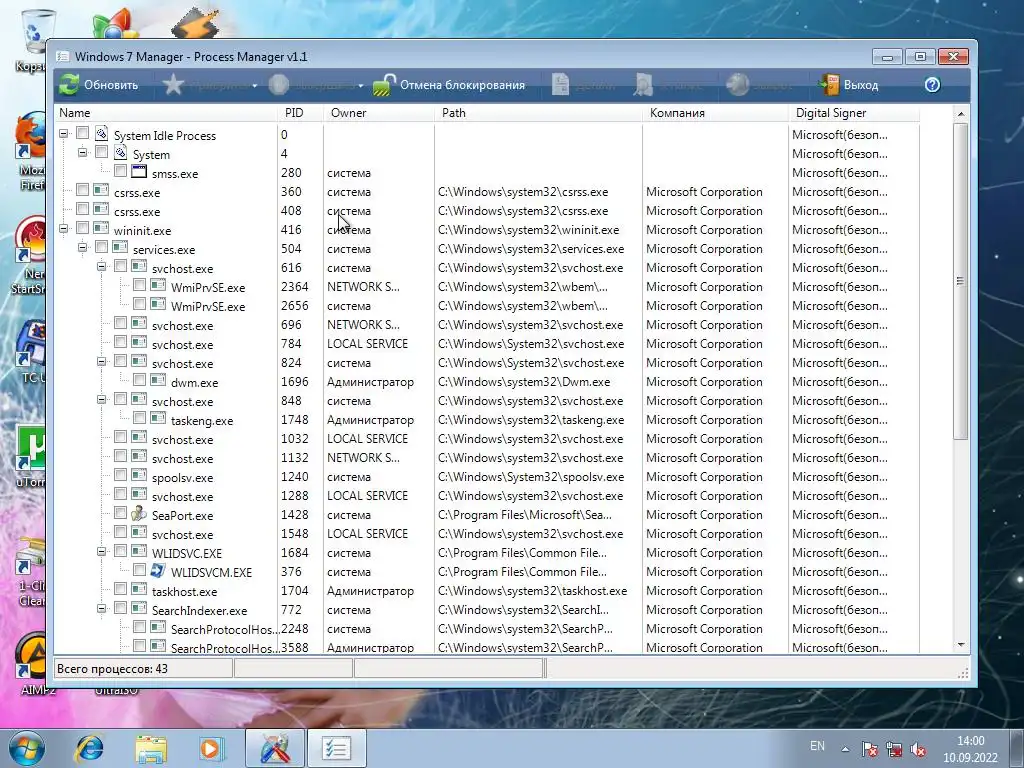Click the greyed-out stop sign toolbar icon
The height and width of the screenshot is (768, 1024).
click(279, 85)
